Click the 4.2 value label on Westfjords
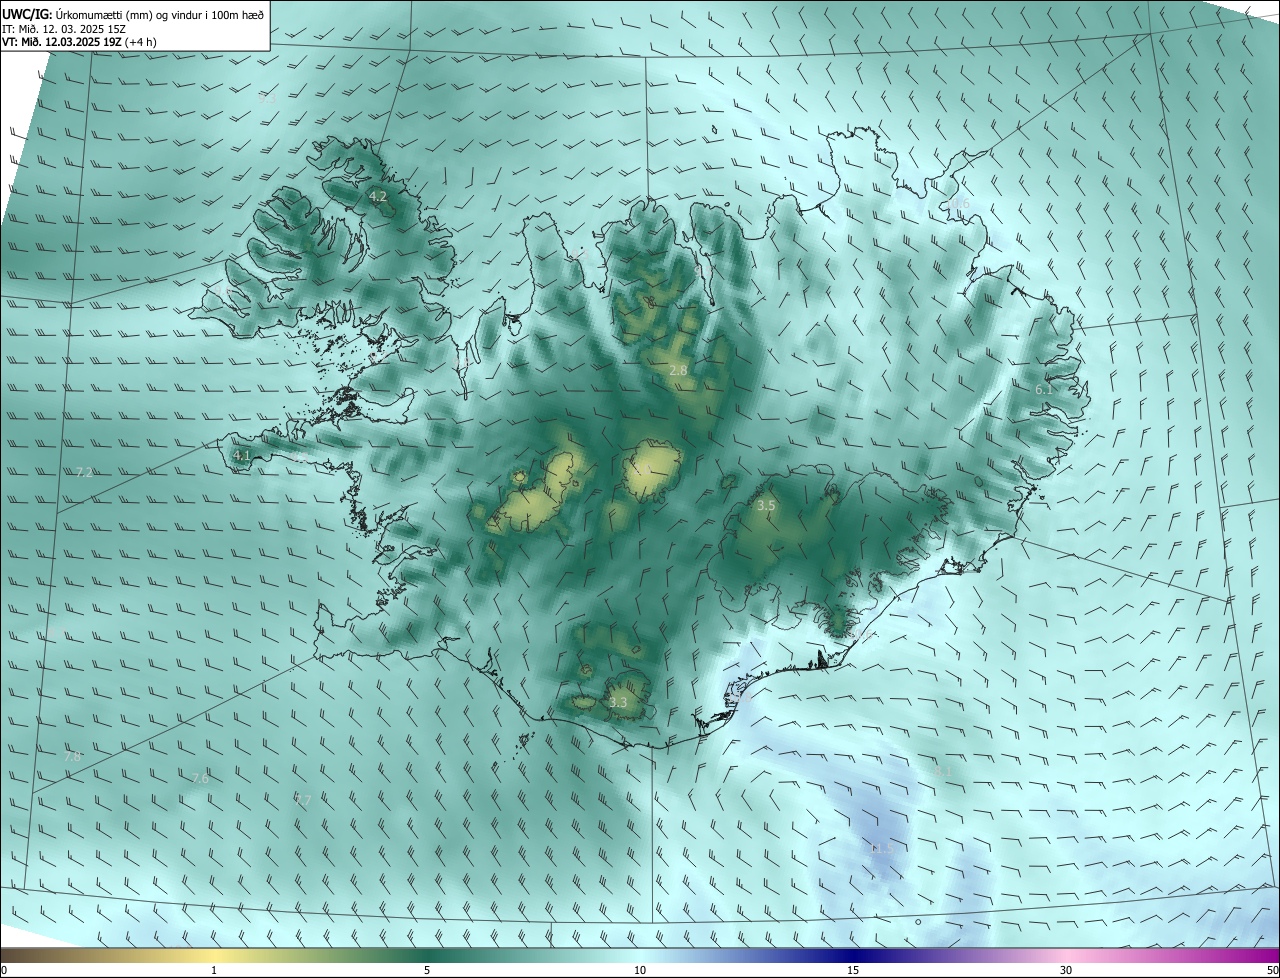This screenshot has width=1280, height=978. tap(378, 197)
